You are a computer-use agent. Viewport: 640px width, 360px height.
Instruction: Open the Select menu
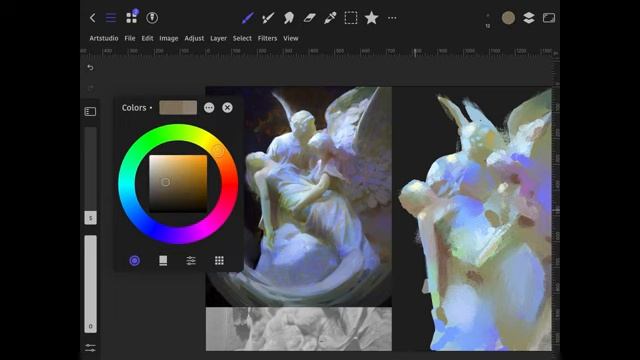click(x=242, y=38)
